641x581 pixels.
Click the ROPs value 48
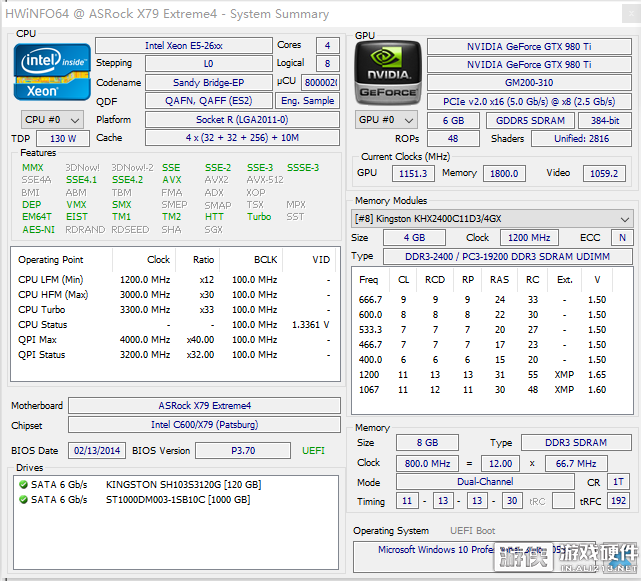(x=453, y=139)
